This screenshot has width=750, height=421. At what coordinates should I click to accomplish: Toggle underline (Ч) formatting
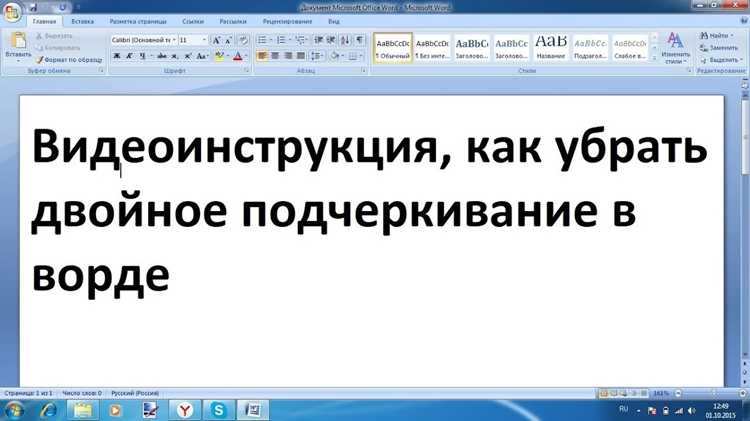coord(142,56)
